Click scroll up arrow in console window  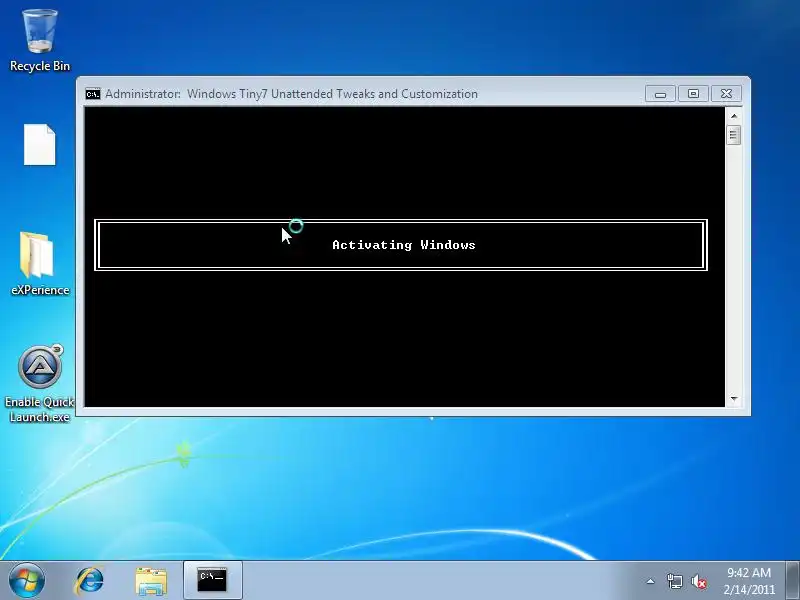pyautogui.click(x=734, y=116)
